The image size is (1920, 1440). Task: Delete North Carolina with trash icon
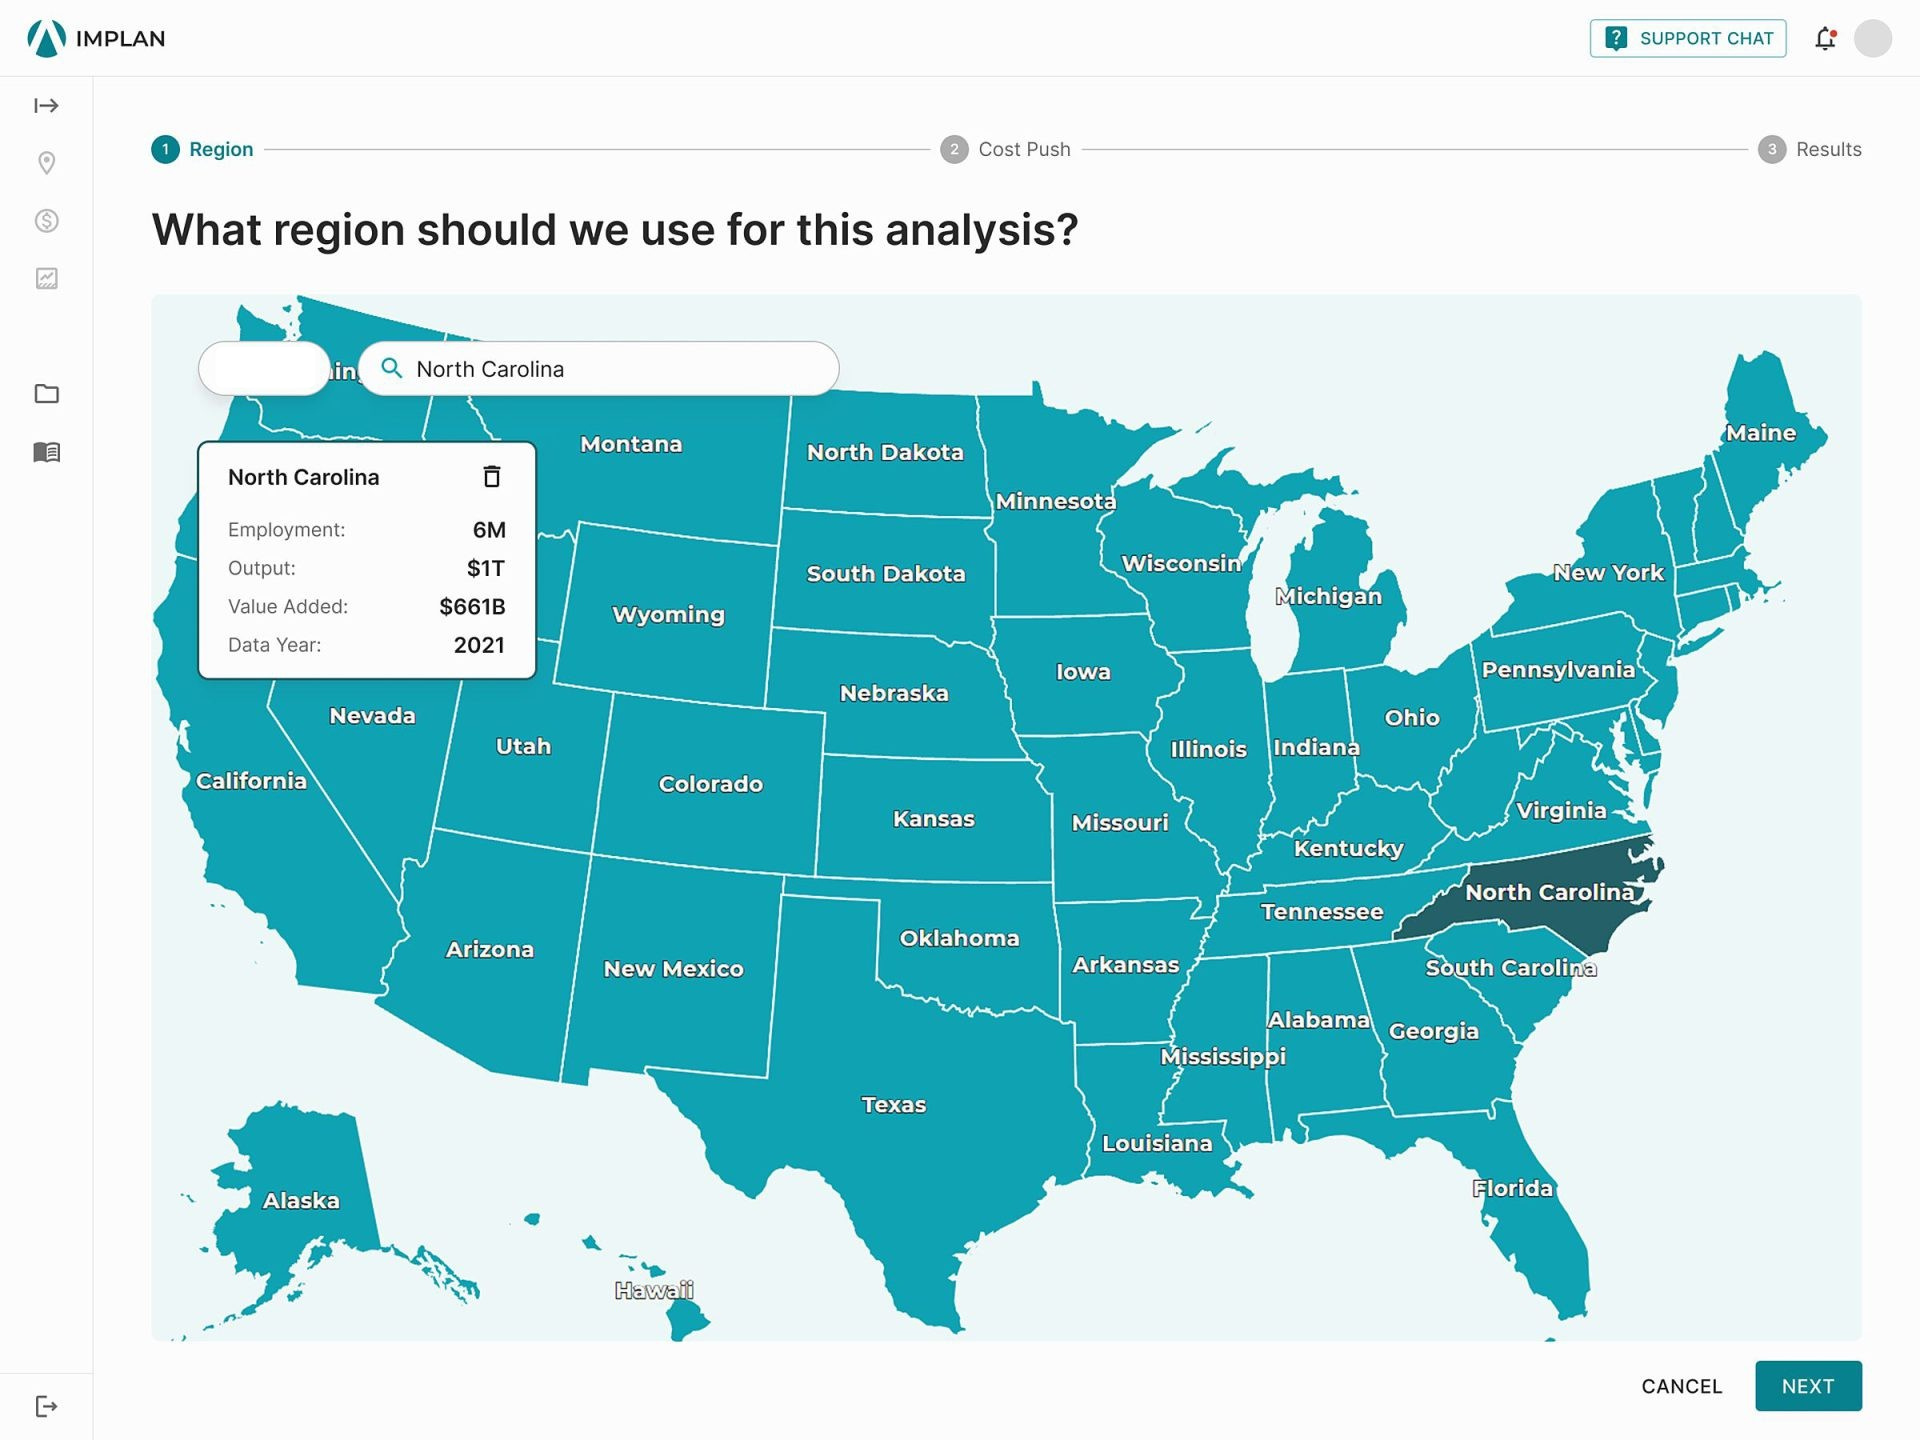pos(491,477)
